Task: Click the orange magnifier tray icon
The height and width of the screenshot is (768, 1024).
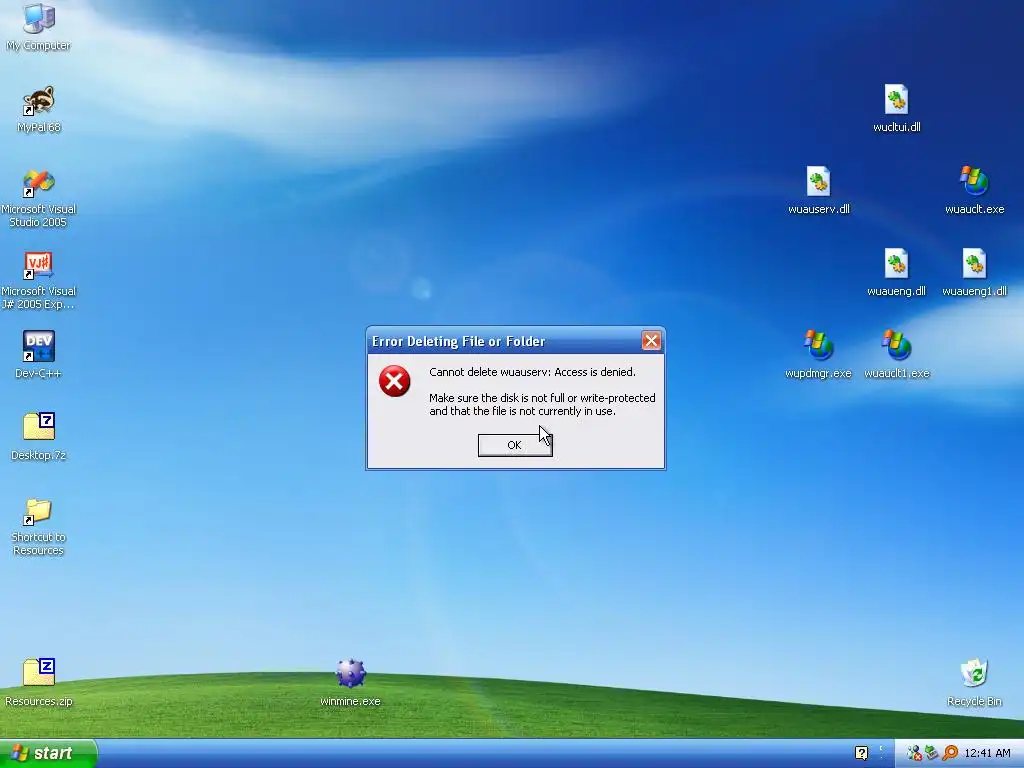Action: point(950,753)
